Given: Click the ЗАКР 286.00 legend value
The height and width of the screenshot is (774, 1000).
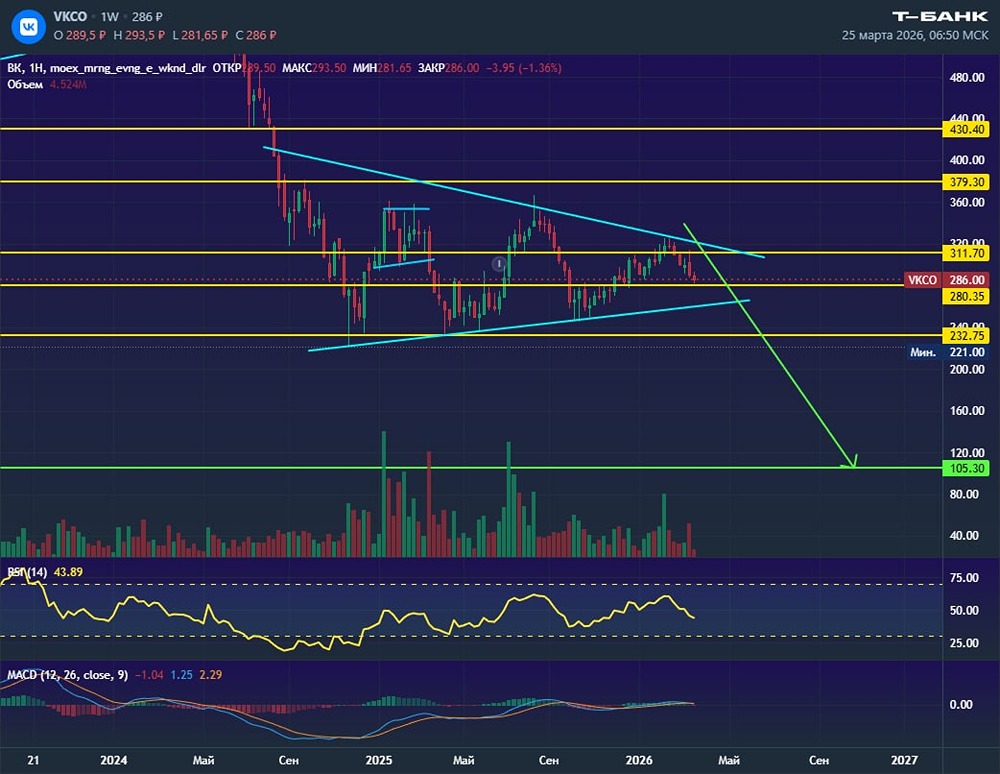Looking at the screenshot, I should pos(448,68).
